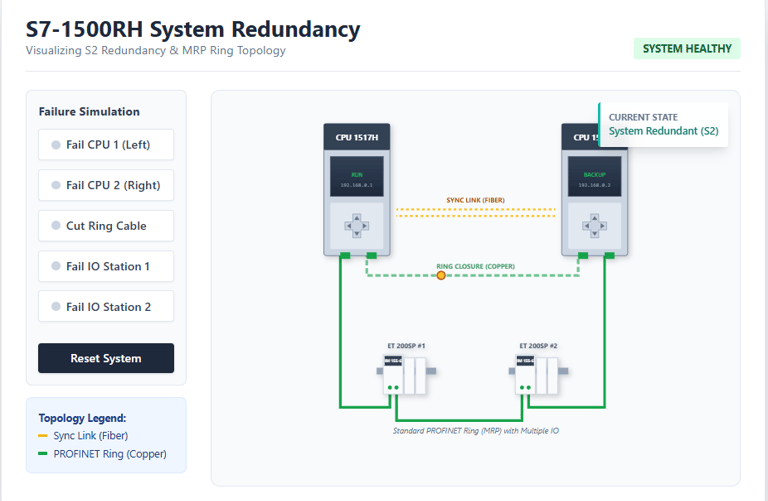This screenshot has height=501, width=768.
Task: Click the RING CLOSURE (COPPER) label
Action: pyautogui.click(x=475, y=266)
